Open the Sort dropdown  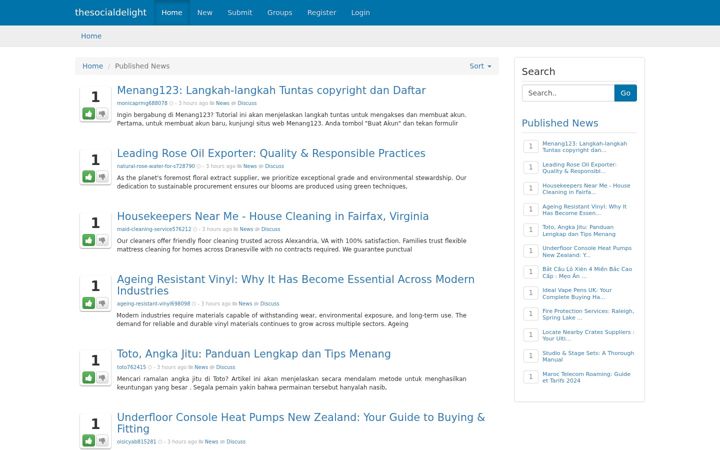(480, 66)
